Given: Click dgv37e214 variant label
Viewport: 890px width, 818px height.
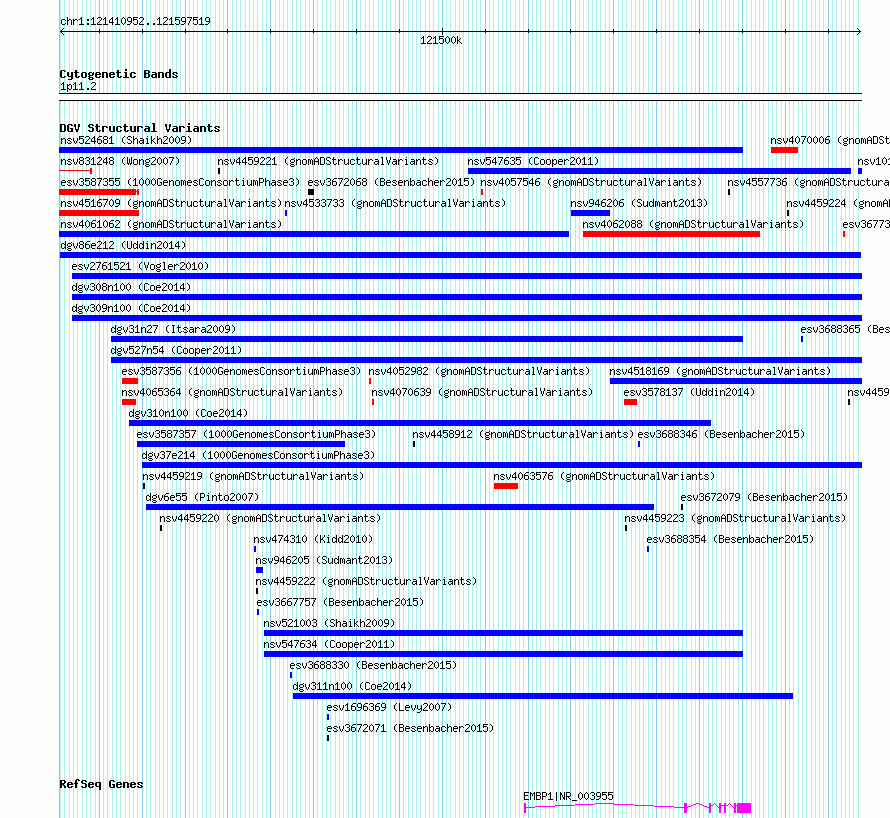Looking at the screenshot, I should [x=258, y=455].
